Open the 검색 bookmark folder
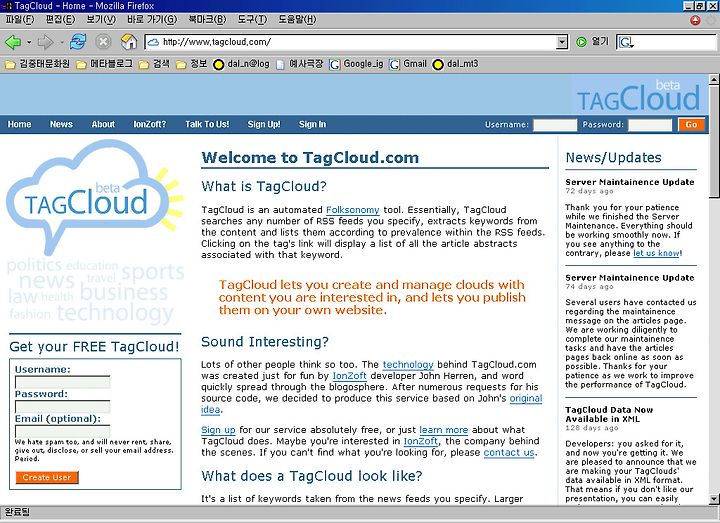The width and height of the screenshot is (720, 523). point(154,64)
